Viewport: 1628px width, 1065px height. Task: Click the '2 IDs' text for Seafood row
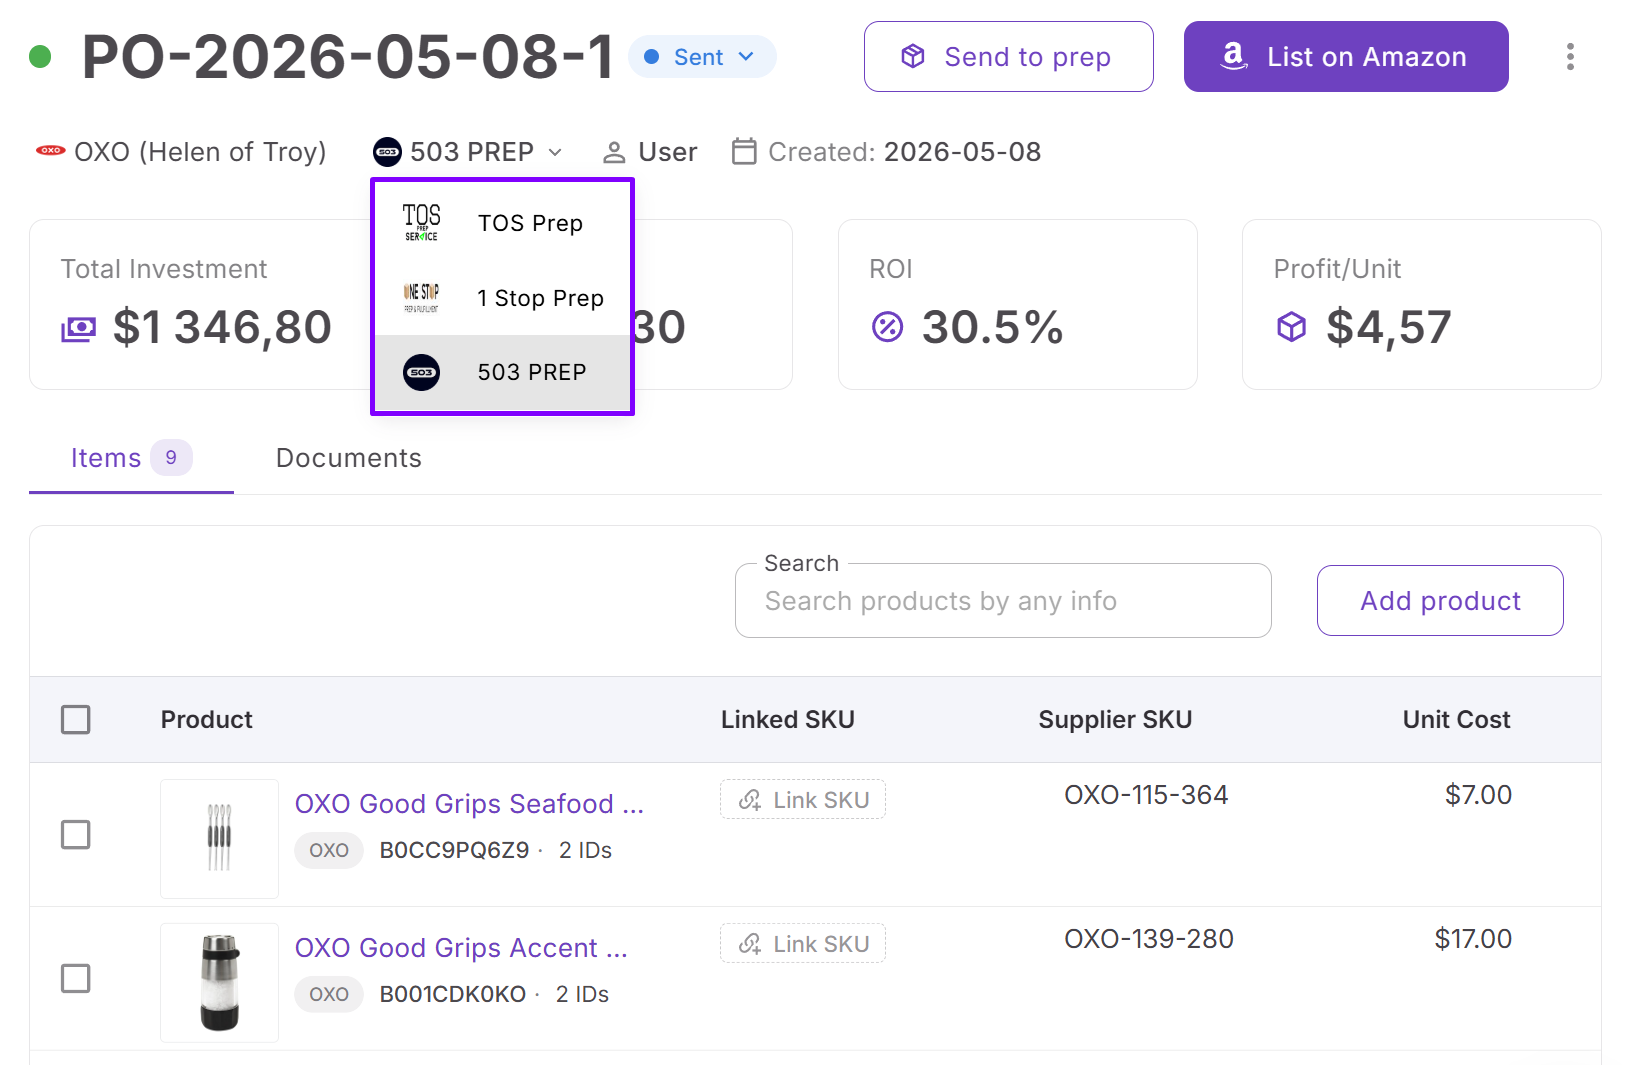click(x=585, y=850)
